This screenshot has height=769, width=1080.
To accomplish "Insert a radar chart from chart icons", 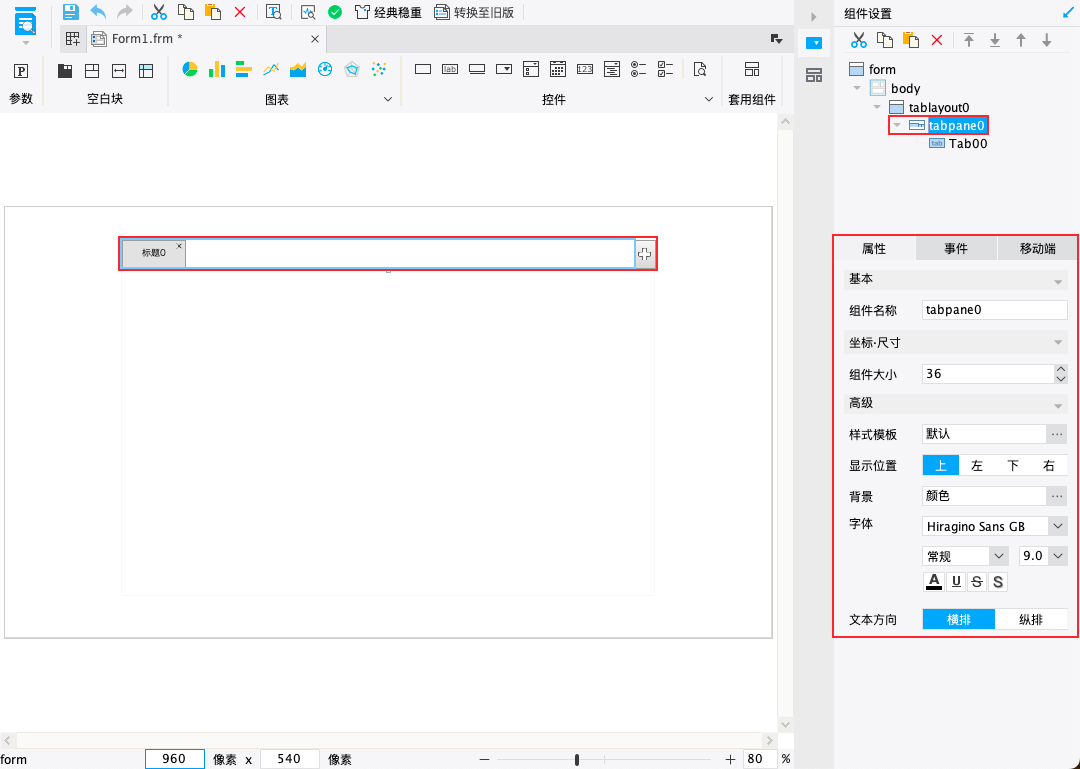I will [x=352, y=69].
